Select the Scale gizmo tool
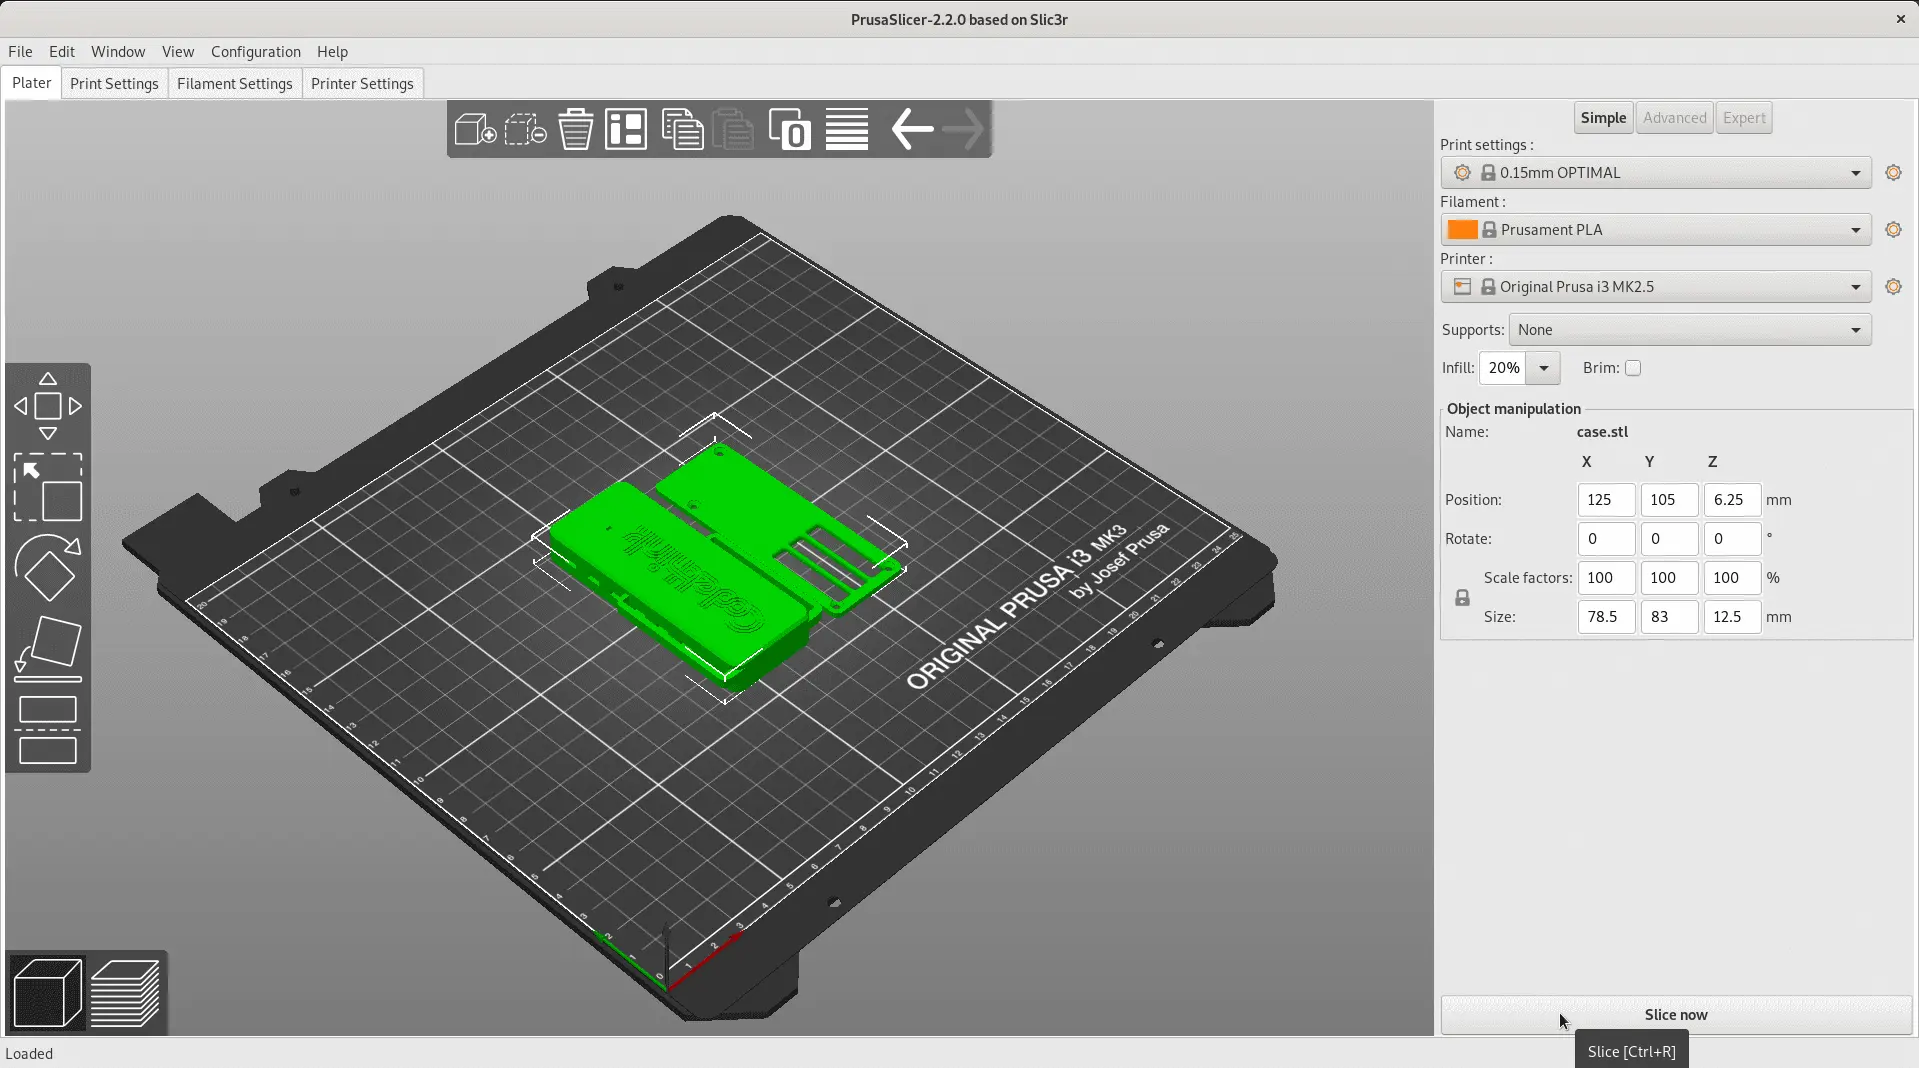Viewport: 1919px width, 1068px height. [x=48, y=487]
